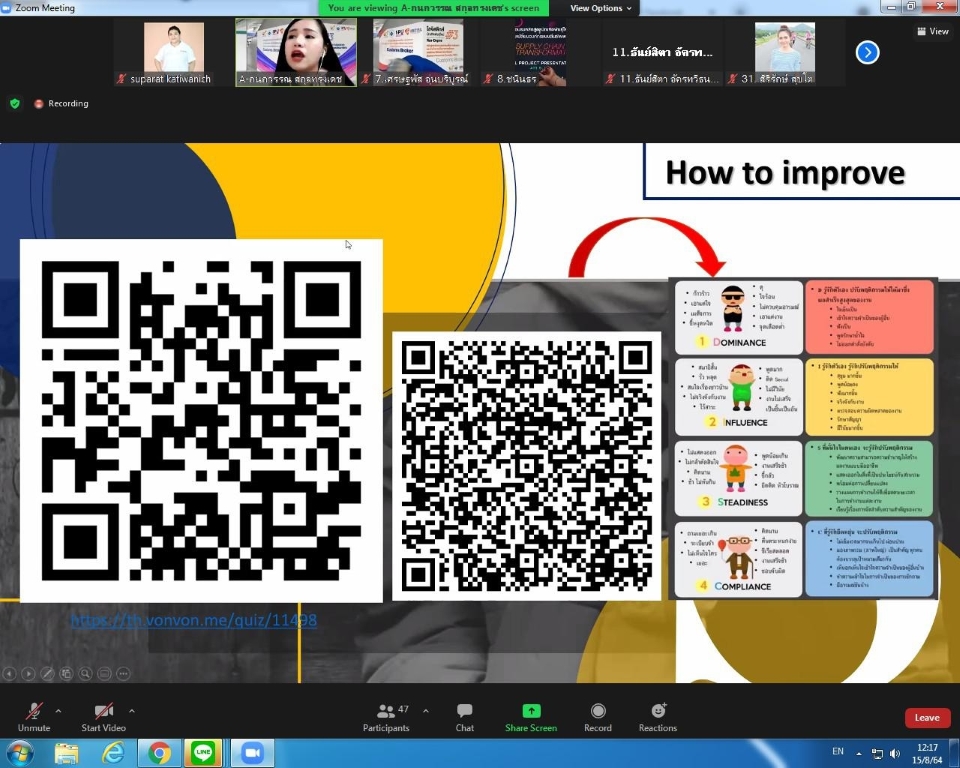The height and width of the screenshot is (768, 960).
Task: Open File Explorer from the taskbar
Action: pos(66,753)
